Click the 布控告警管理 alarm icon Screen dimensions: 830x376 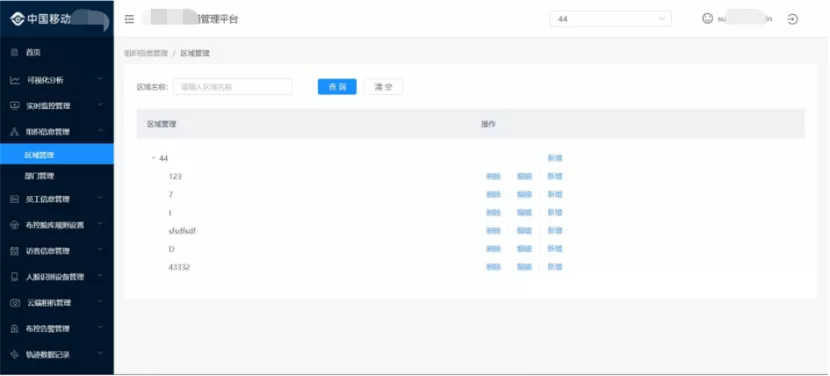[x=15, y=329]
